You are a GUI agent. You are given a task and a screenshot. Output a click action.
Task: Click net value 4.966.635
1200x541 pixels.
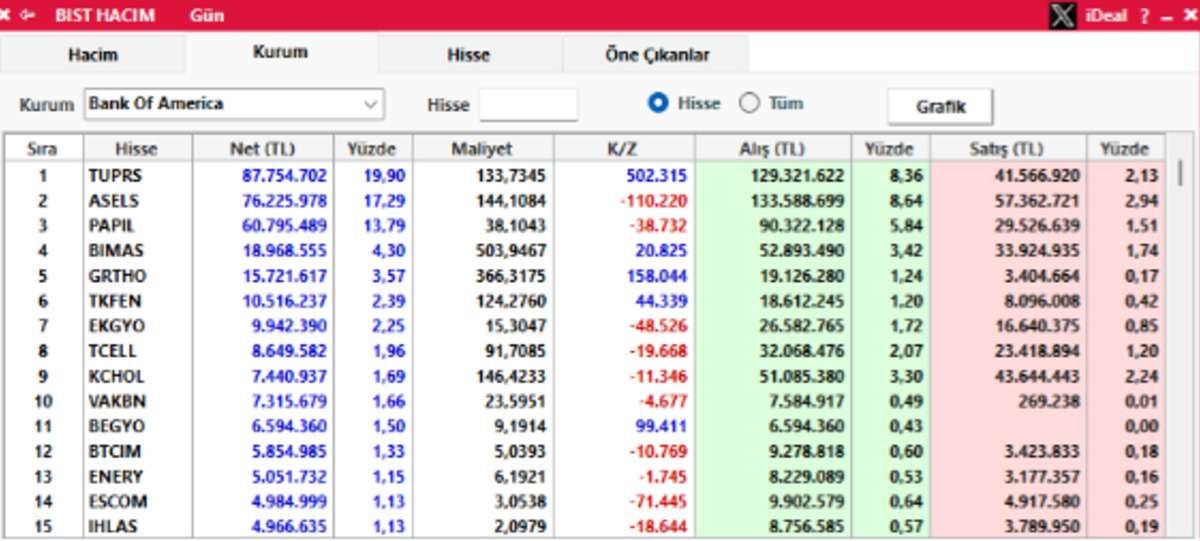click(288, 527)
